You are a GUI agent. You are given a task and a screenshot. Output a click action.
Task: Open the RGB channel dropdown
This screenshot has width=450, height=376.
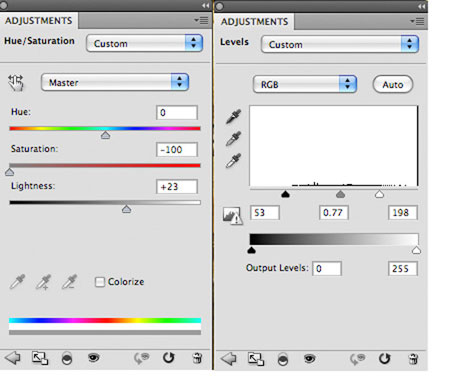[x=305, y=84]
